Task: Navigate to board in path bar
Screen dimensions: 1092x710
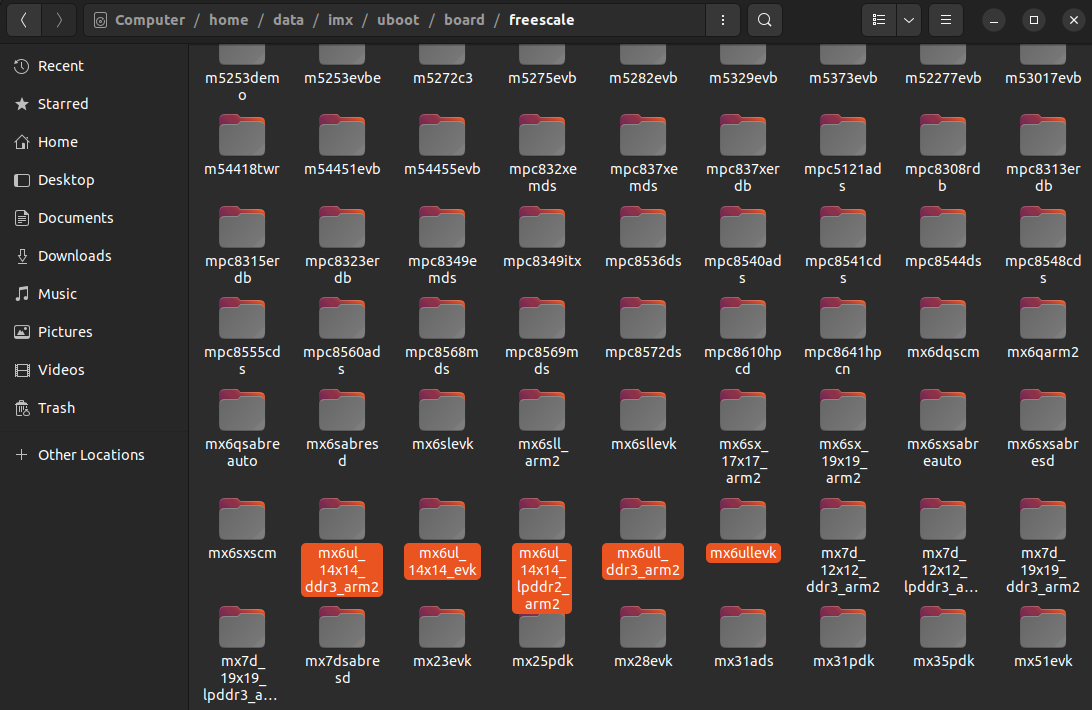Action: tap(465, 20)
